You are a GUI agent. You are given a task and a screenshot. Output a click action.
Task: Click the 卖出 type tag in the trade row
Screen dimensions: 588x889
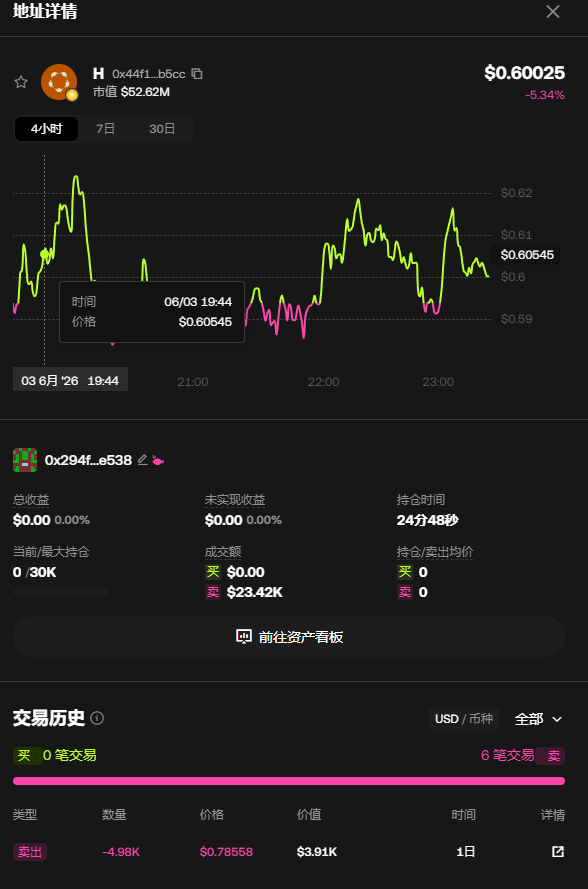click(x=30, y=852)
